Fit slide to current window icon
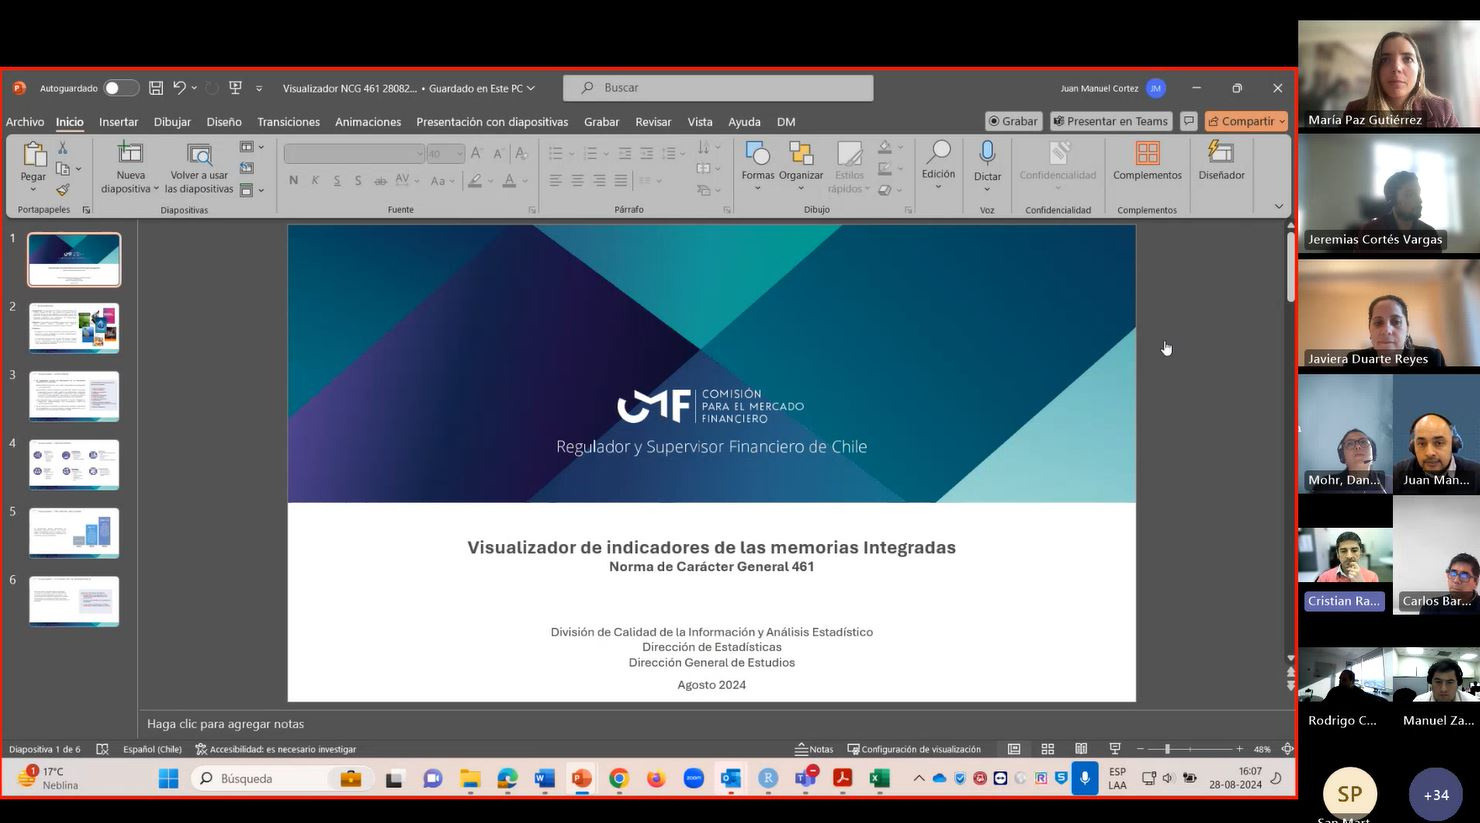 point(1287,749)
